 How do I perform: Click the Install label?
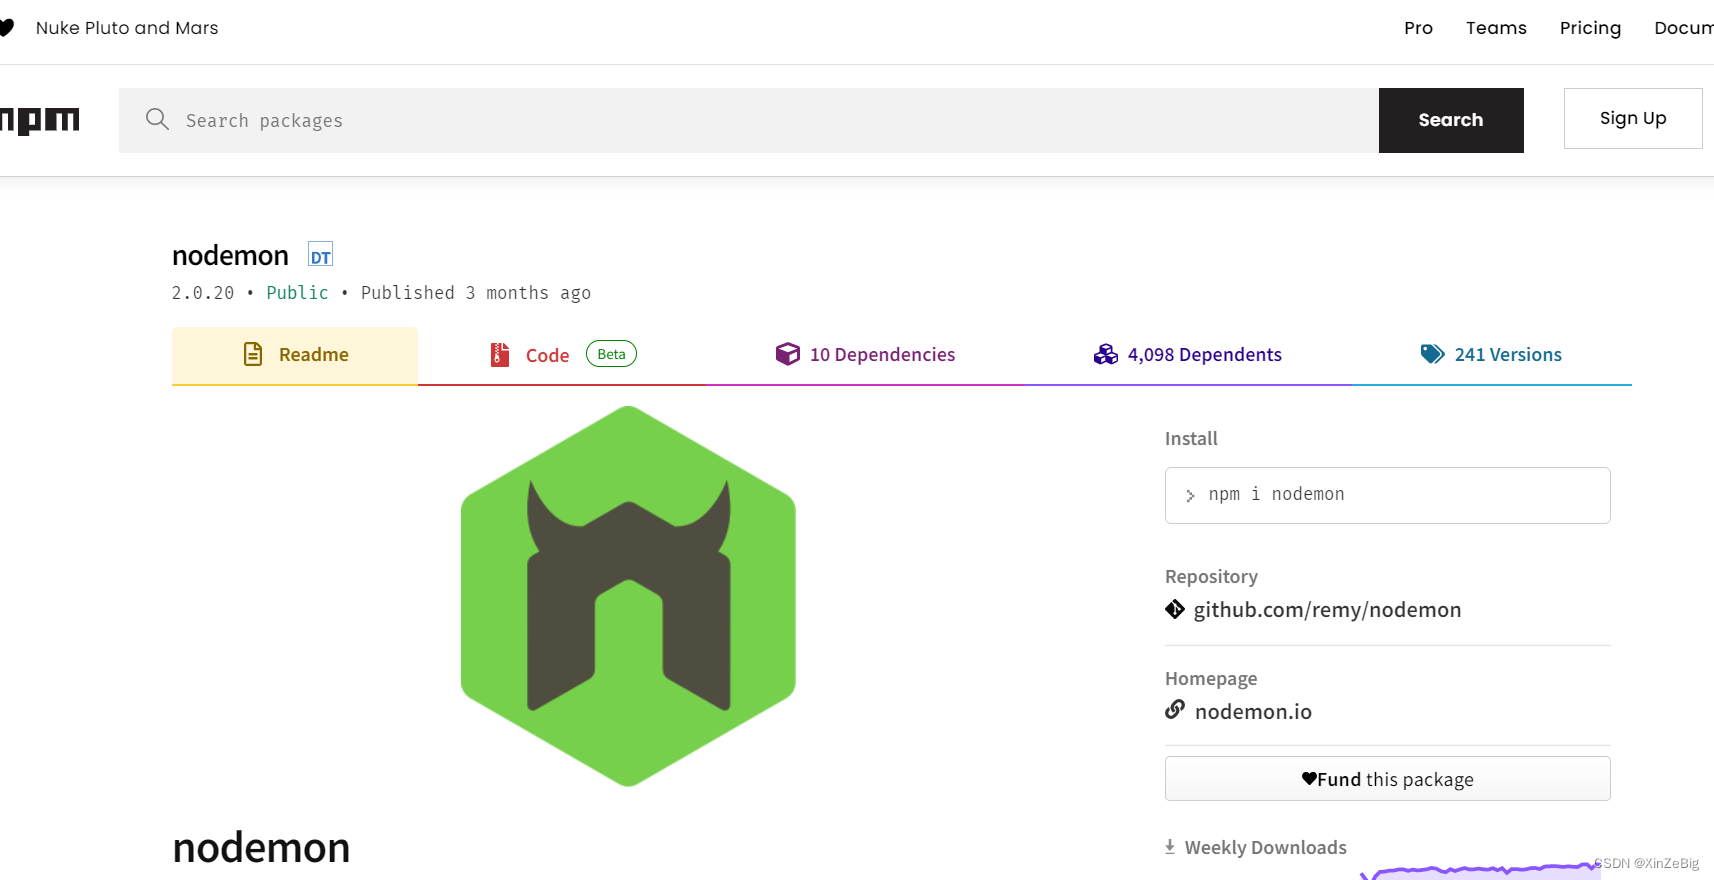(1191, 438)
